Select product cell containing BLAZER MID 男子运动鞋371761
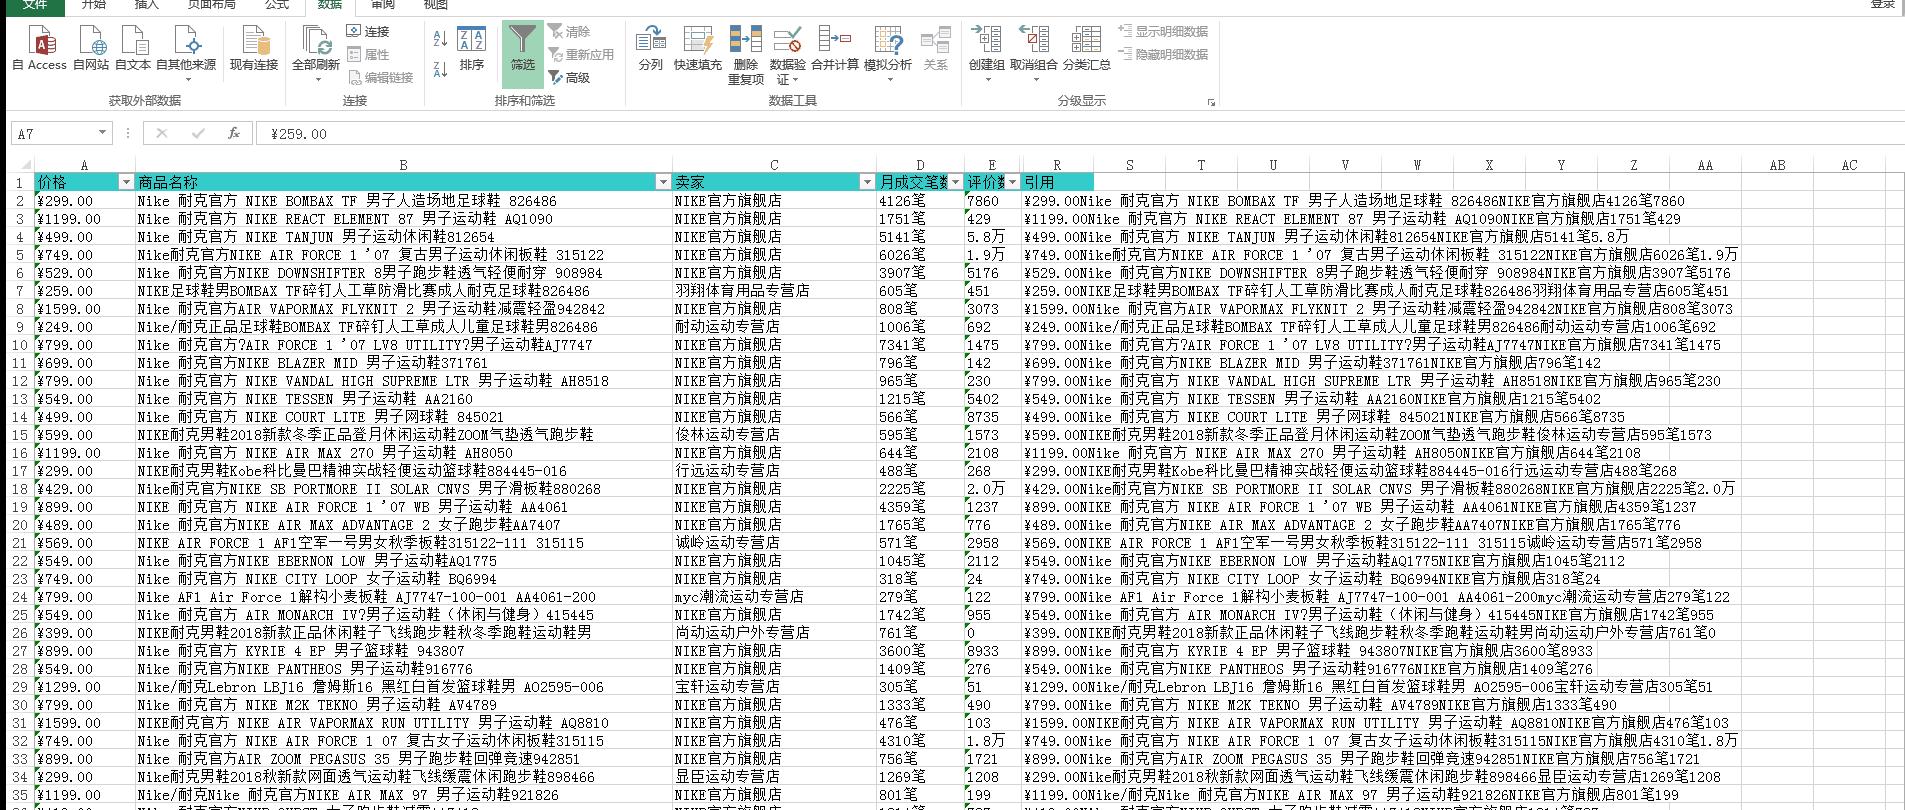Viewport: 1905px width, 810px height. (403, 362)
